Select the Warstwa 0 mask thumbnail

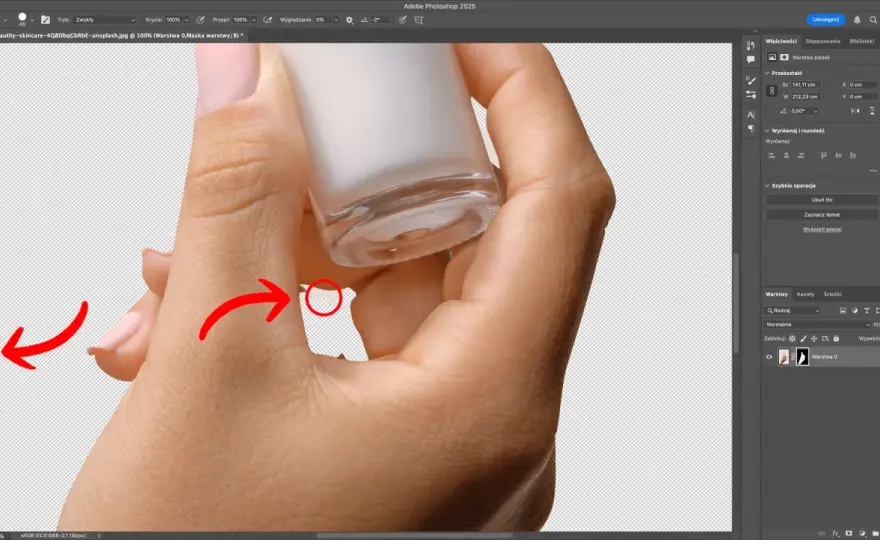pos(802,357)
